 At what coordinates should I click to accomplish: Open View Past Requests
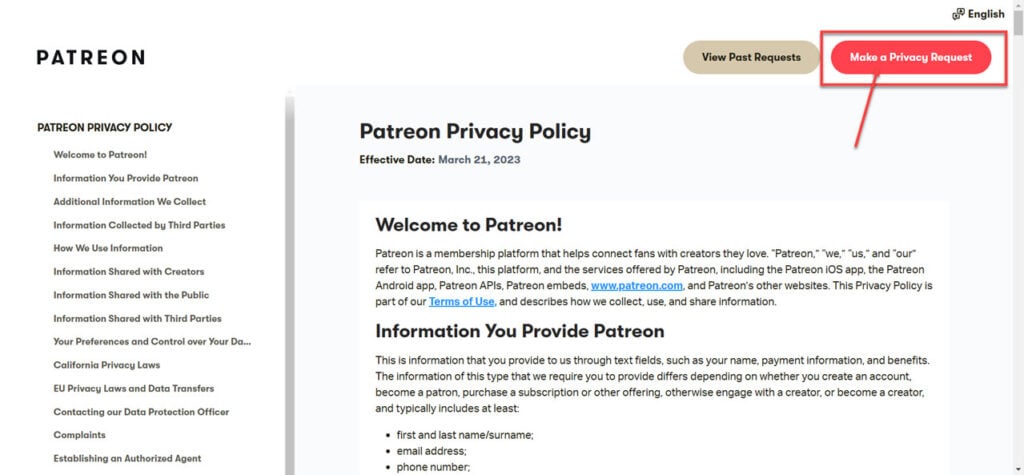(751, 57)
